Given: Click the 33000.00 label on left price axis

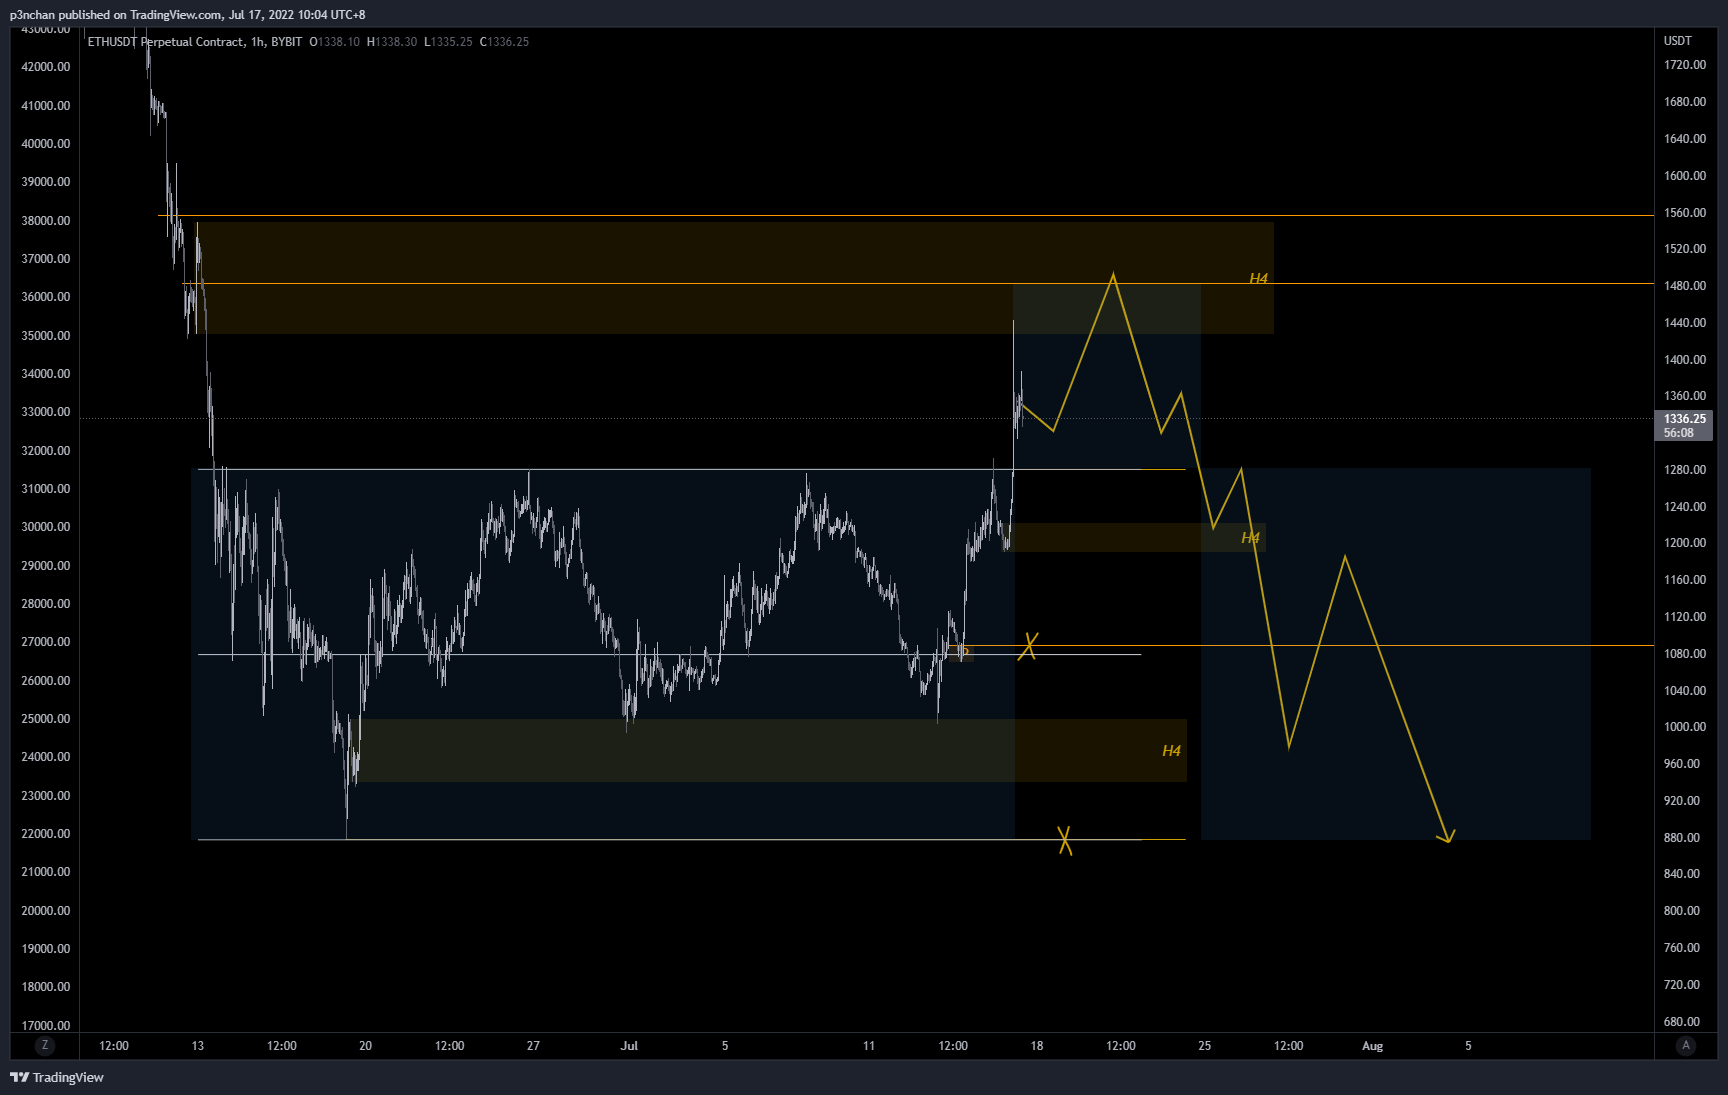Looking at the screenshot, I should [46, 412].
